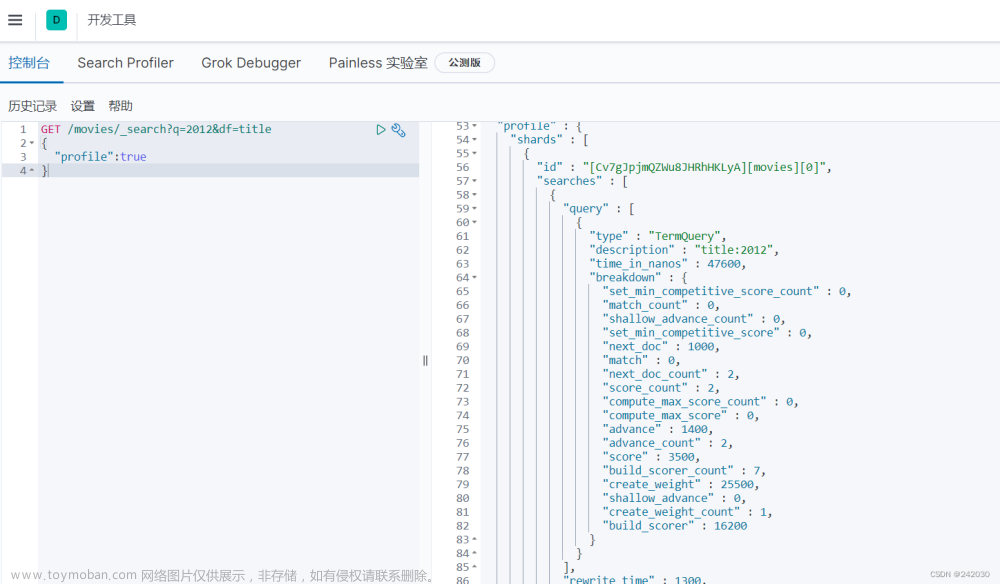The height and width of the screenshot is (584, 1000).
Task: Click the GET /movies/_search request line
Action: click(156, 129)
